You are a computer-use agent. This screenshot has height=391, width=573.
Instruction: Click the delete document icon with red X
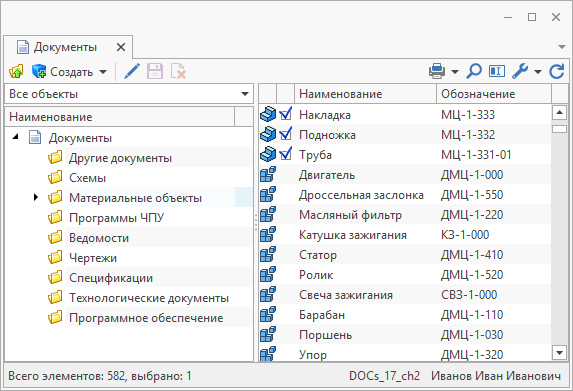click(178, 71)
